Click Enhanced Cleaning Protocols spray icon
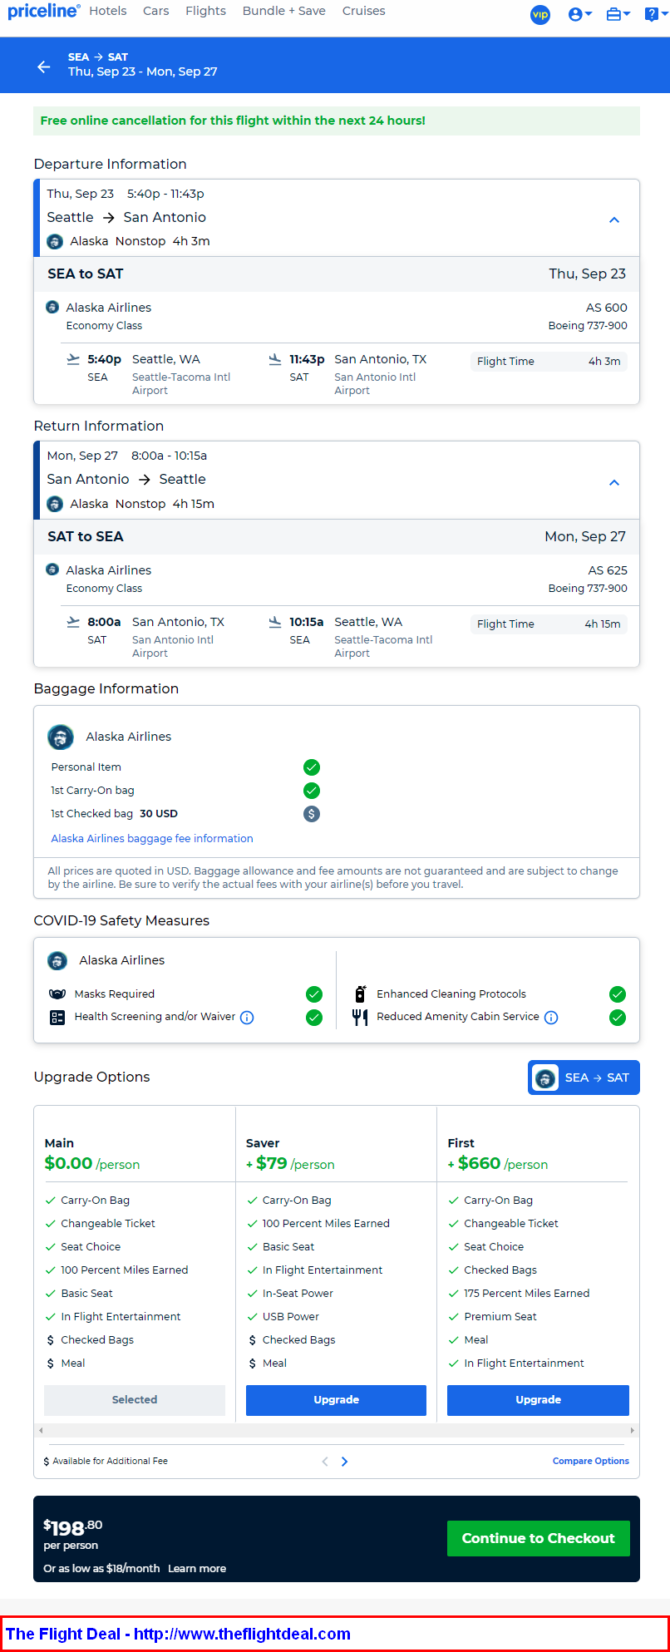Image resolution: width=670 pixels, height=1652 pixels. click(360, 994)
